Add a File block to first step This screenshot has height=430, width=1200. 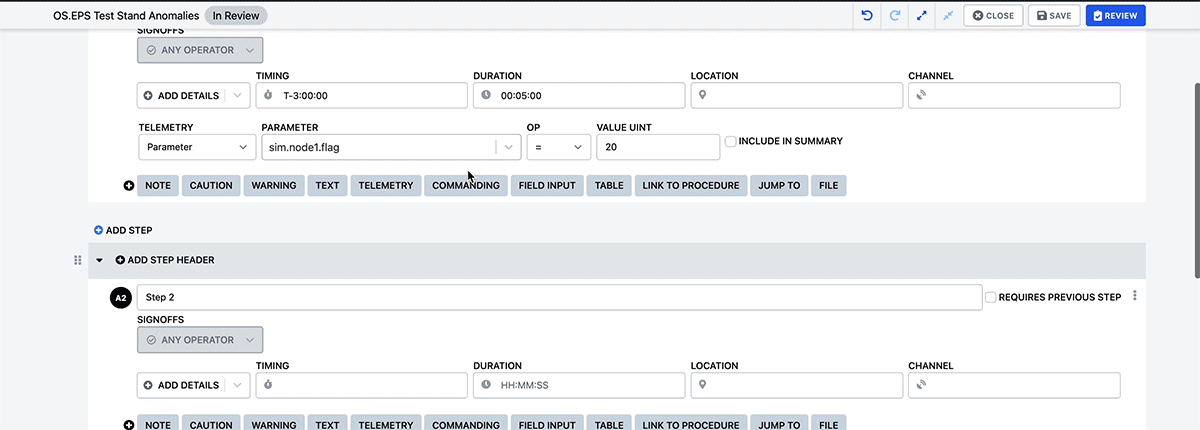[x=829, y=186]
